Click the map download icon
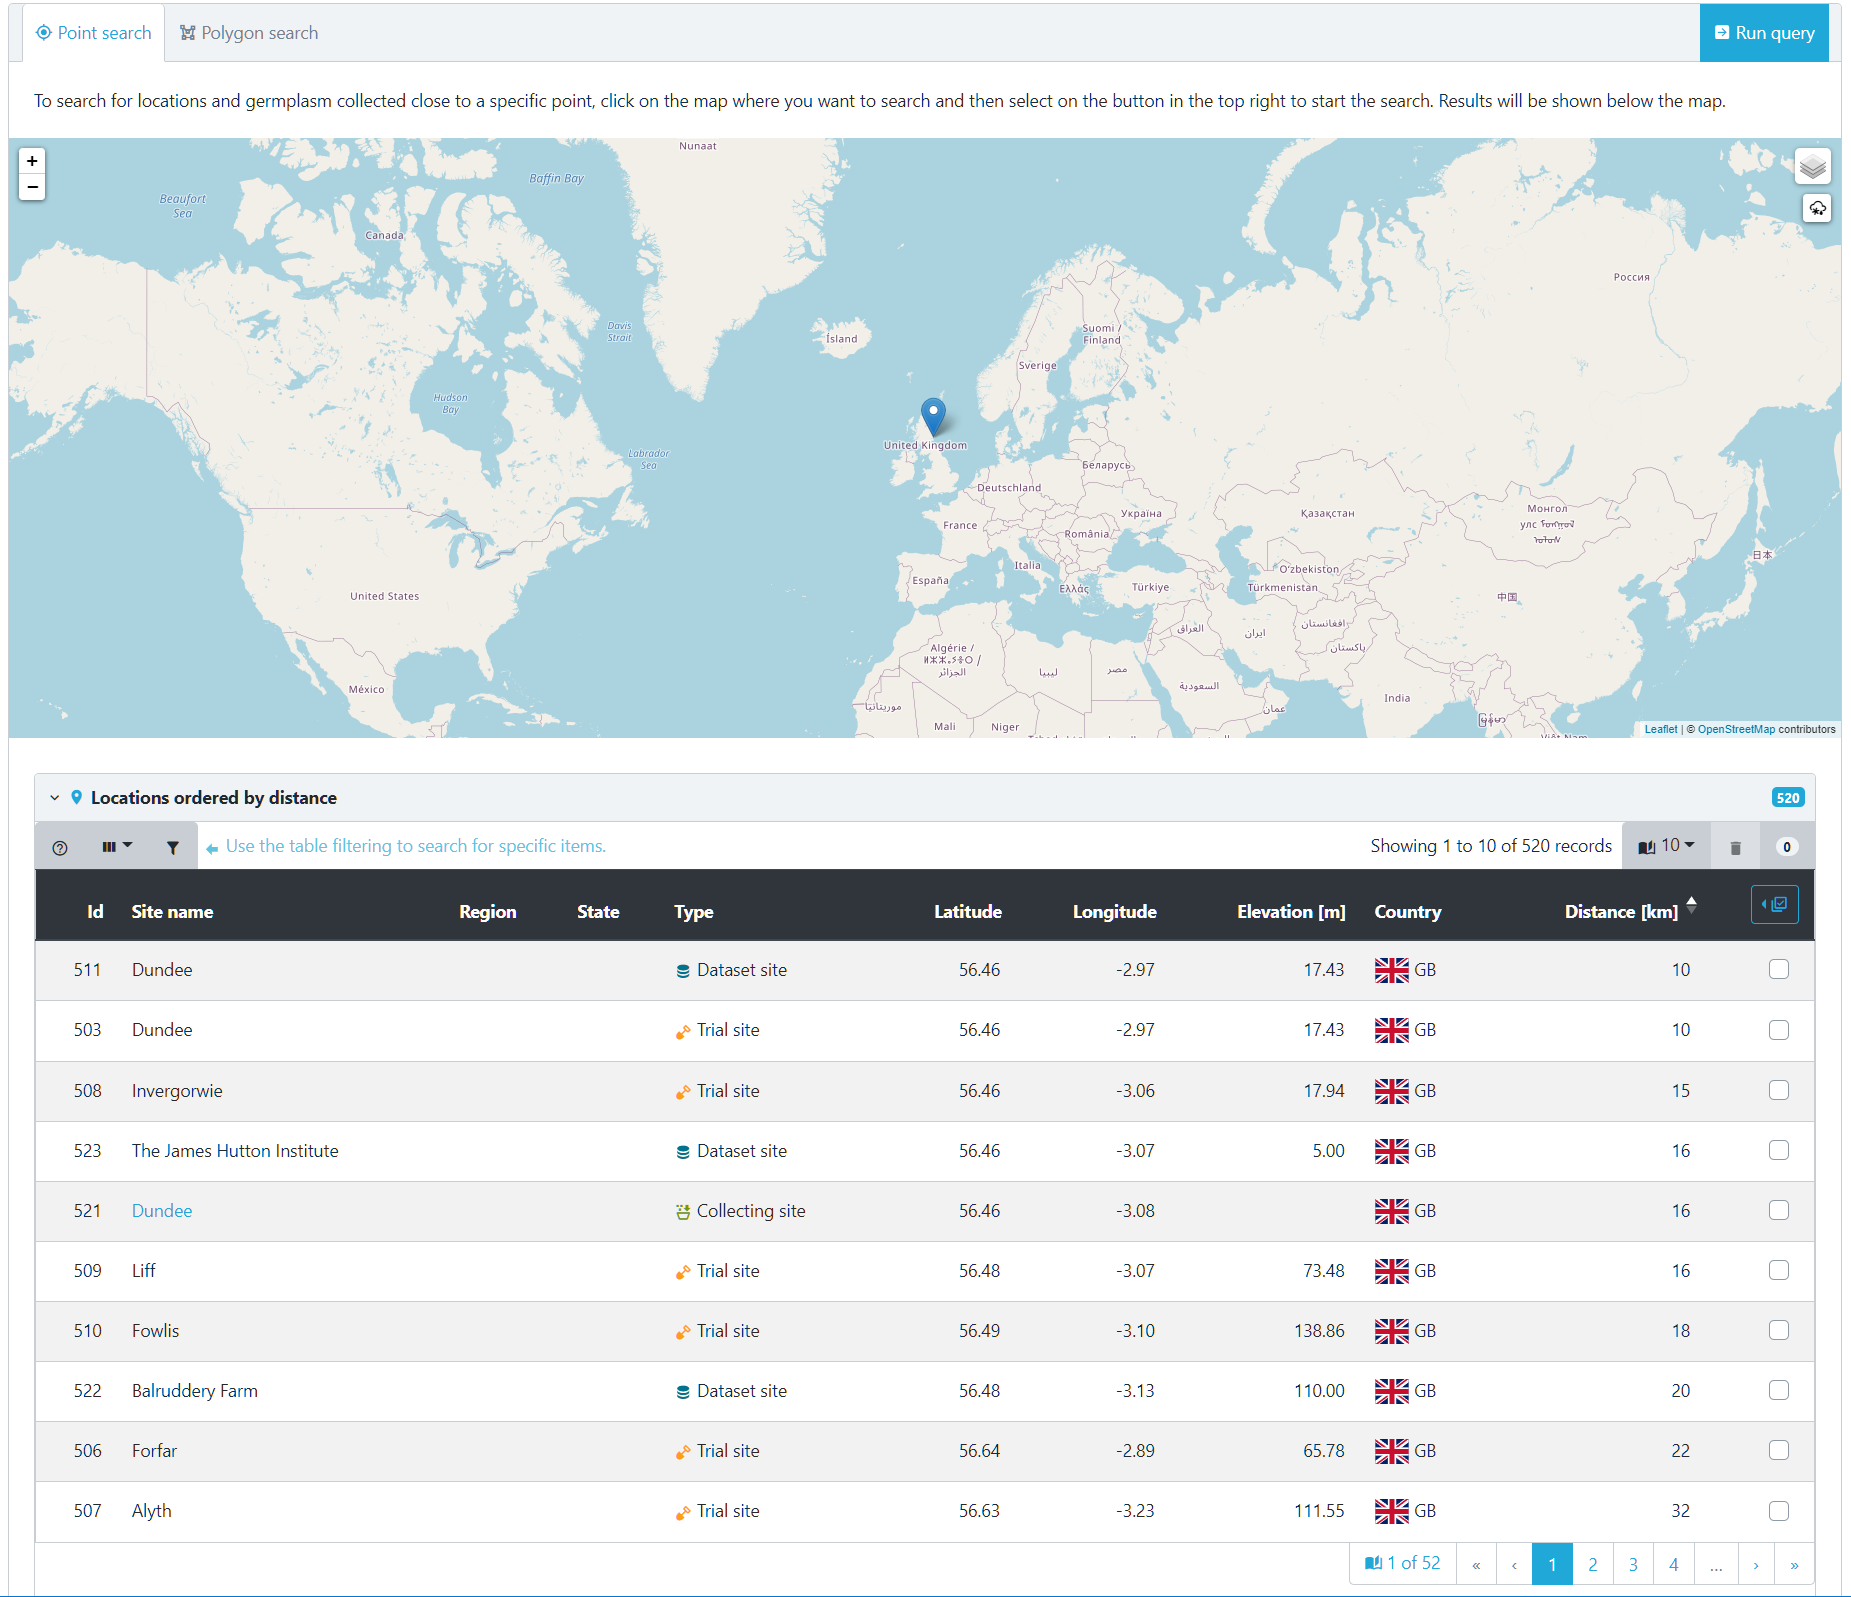1851x1597 pixels. 1816,208
